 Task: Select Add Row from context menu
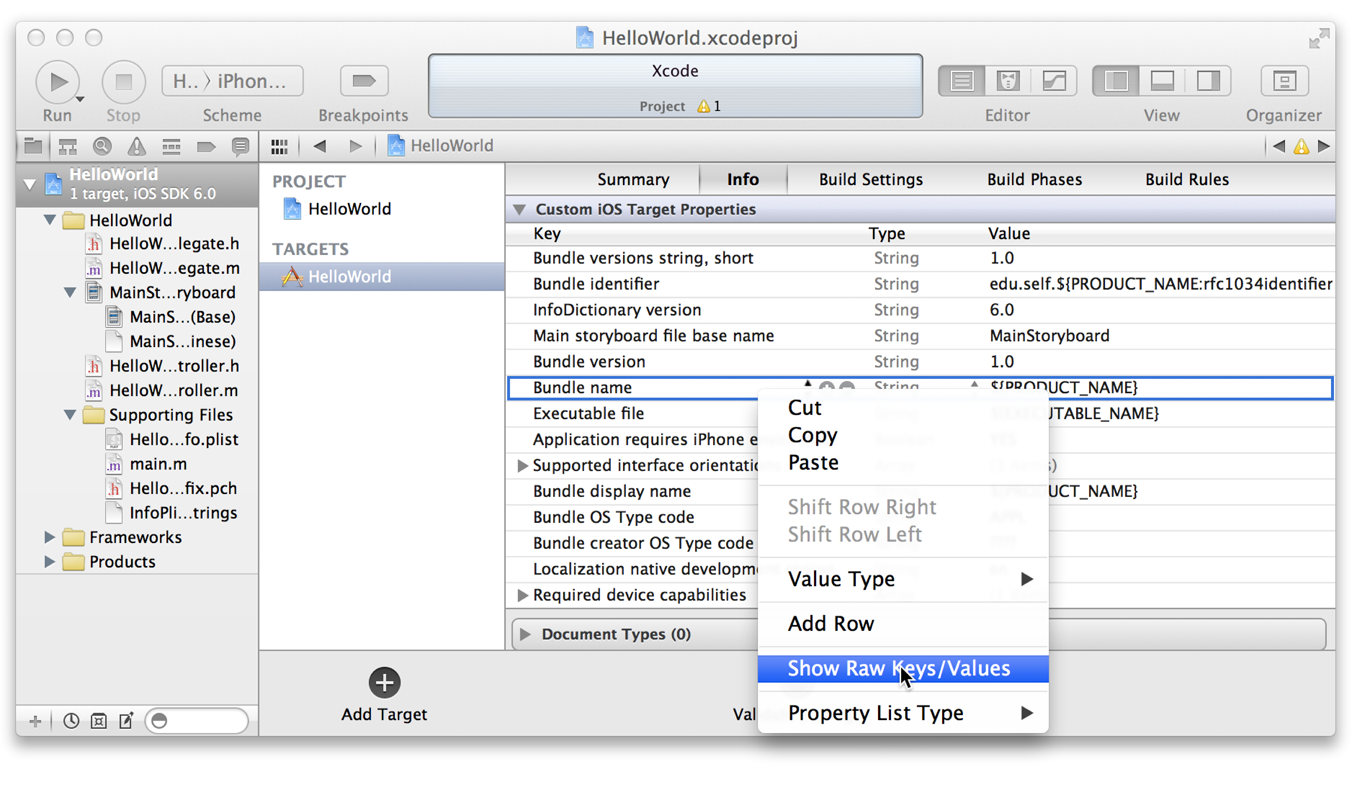(x=830, y=624)
